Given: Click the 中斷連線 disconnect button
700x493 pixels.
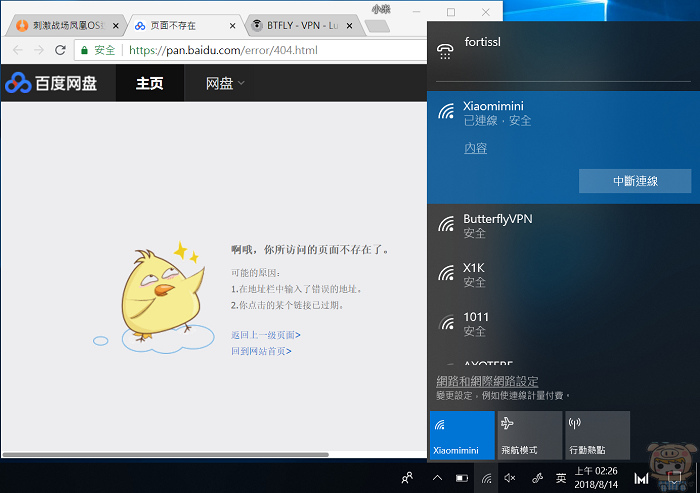Looking at the screenshot, I should coord(634,181).
